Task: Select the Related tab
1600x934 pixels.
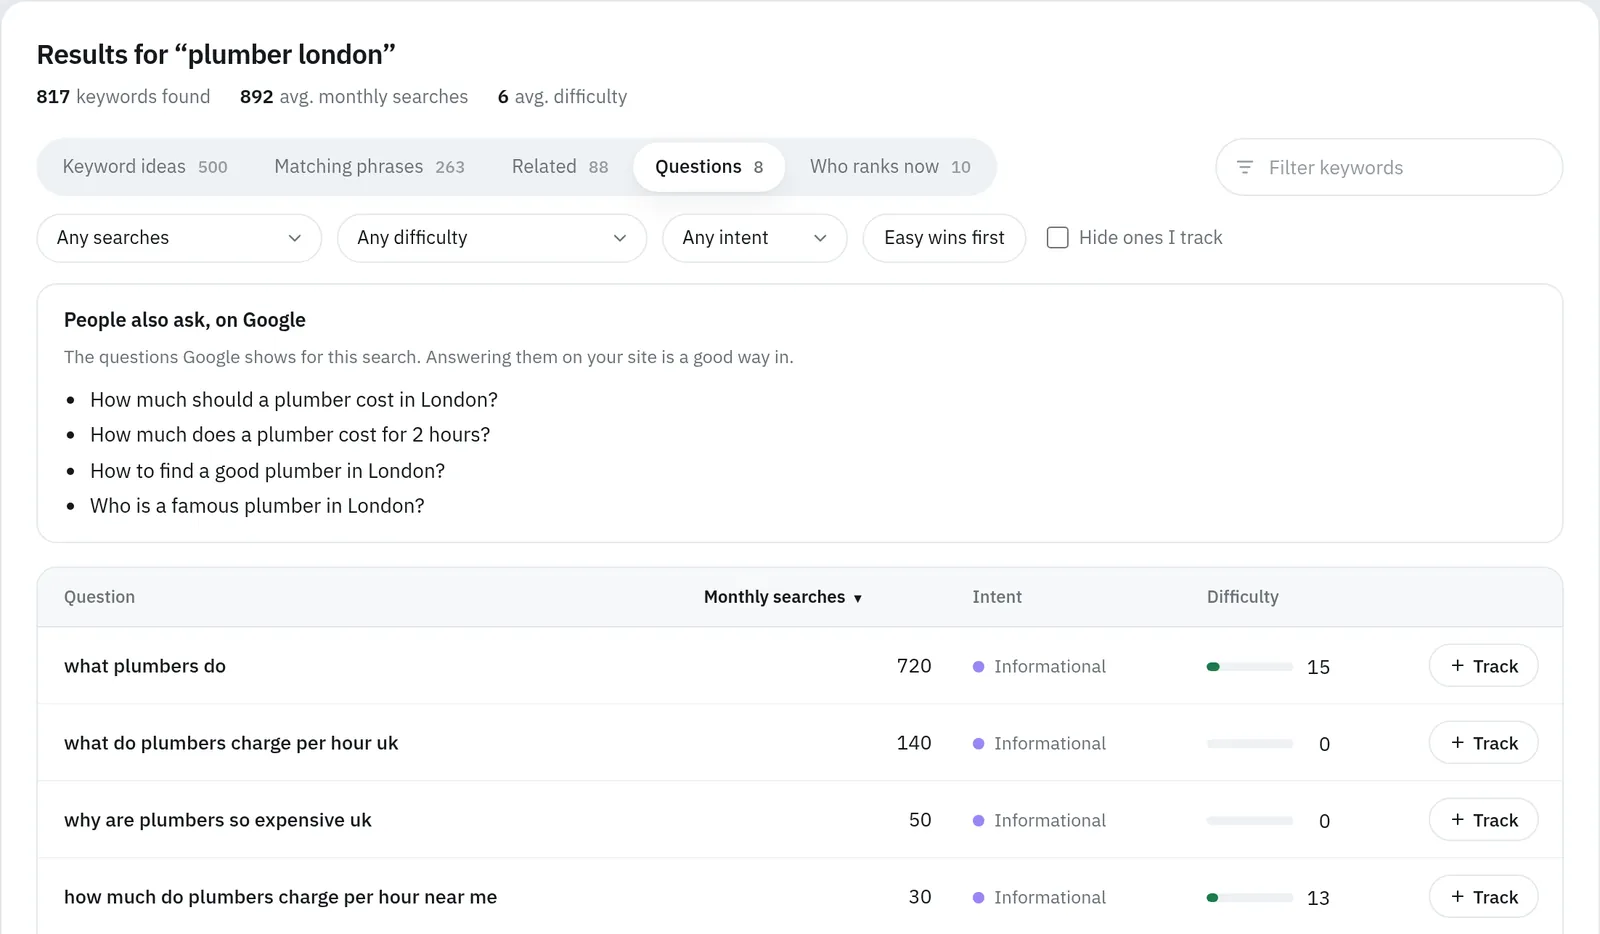Action: pos(560,167)
